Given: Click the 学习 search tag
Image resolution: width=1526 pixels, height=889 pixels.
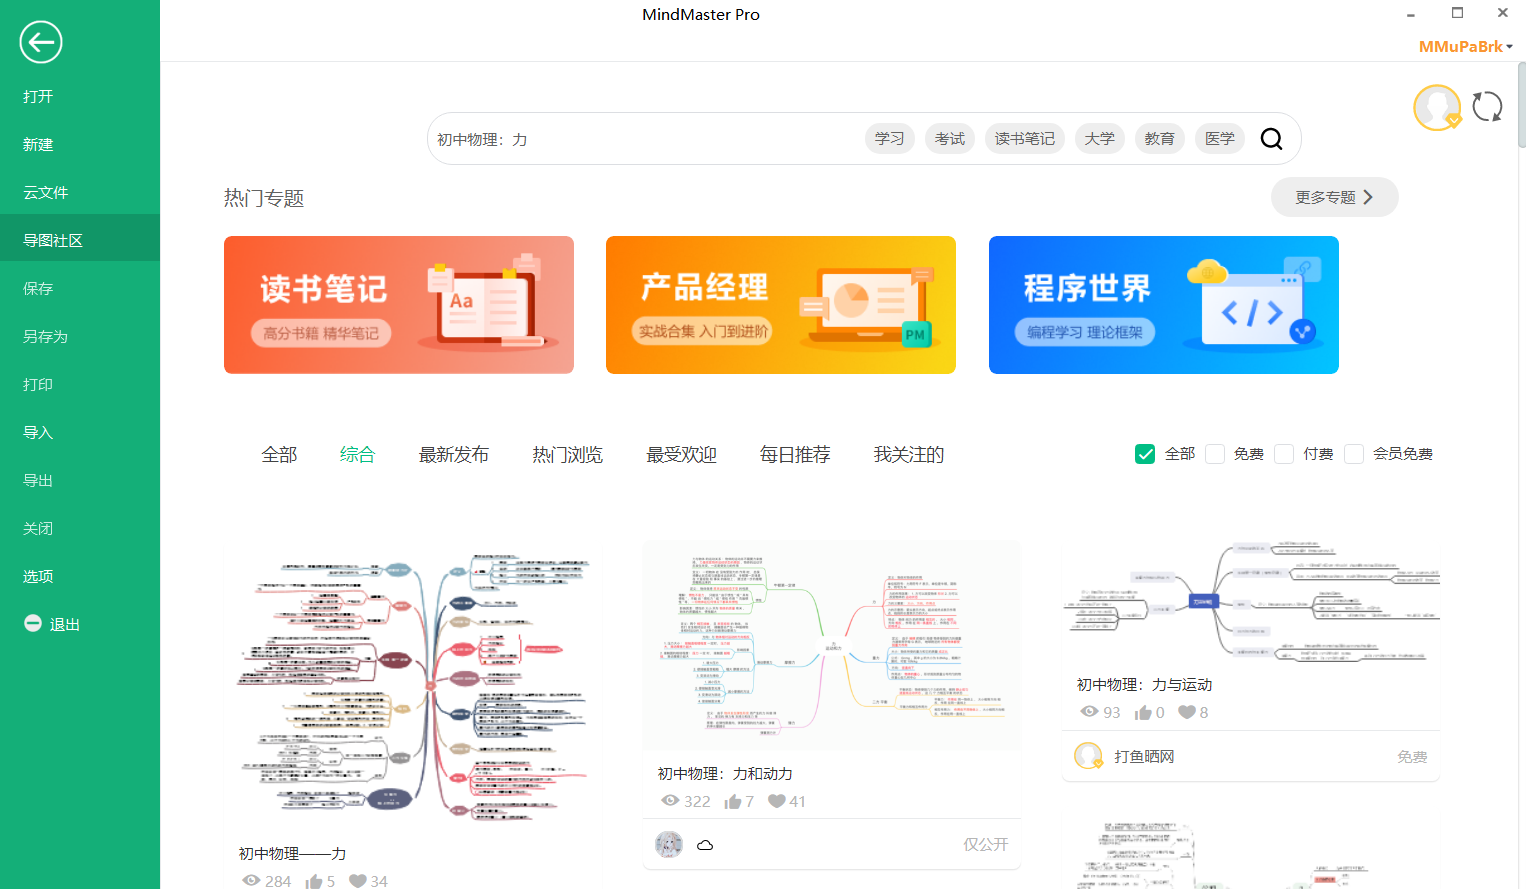Looking at the screenshot, I should coord(889,139).
